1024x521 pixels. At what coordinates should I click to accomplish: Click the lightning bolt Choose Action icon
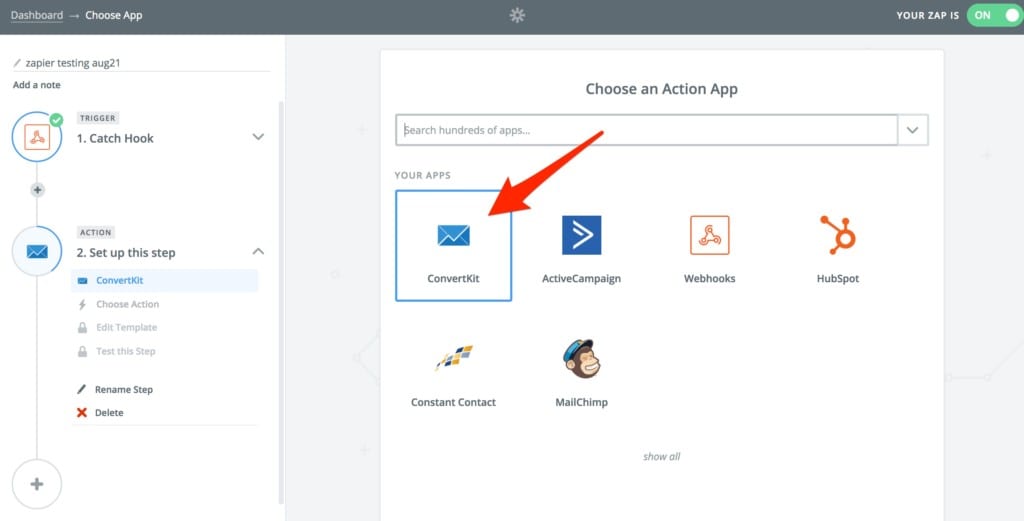(82, 304)
